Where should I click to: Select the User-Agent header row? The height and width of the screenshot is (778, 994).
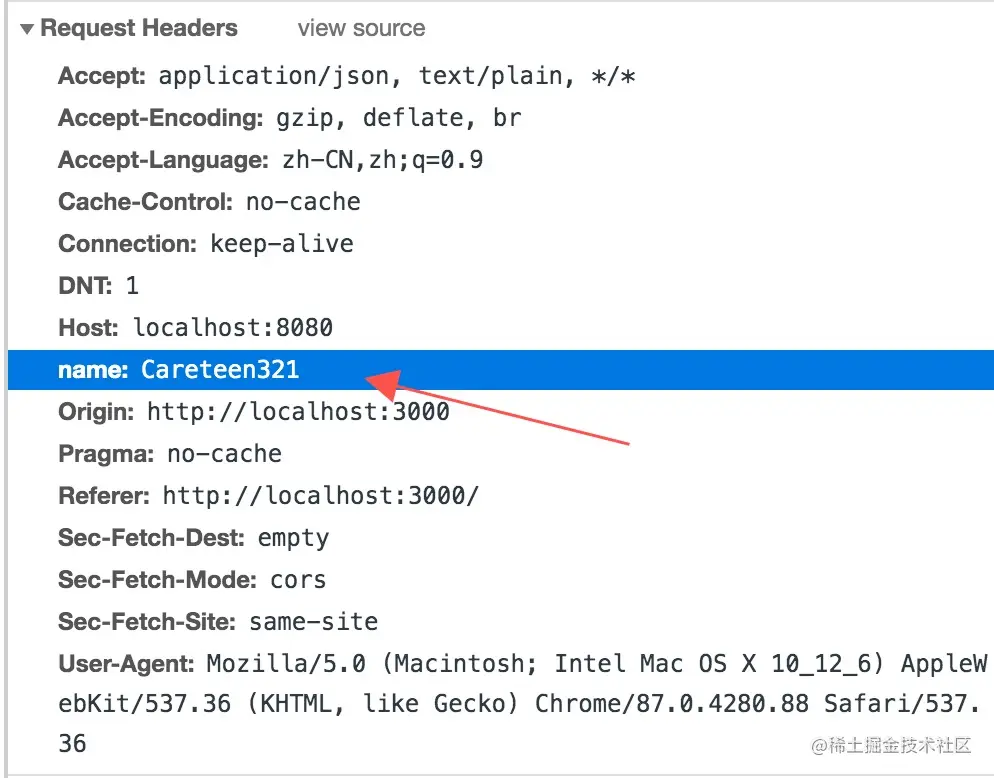(523, 703)
